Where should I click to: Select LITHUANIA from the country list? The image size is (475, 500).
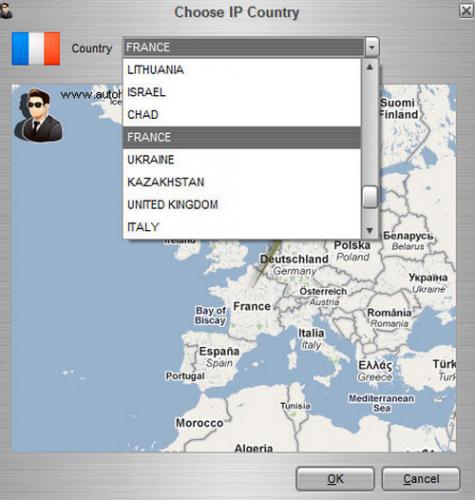point(242,70)
